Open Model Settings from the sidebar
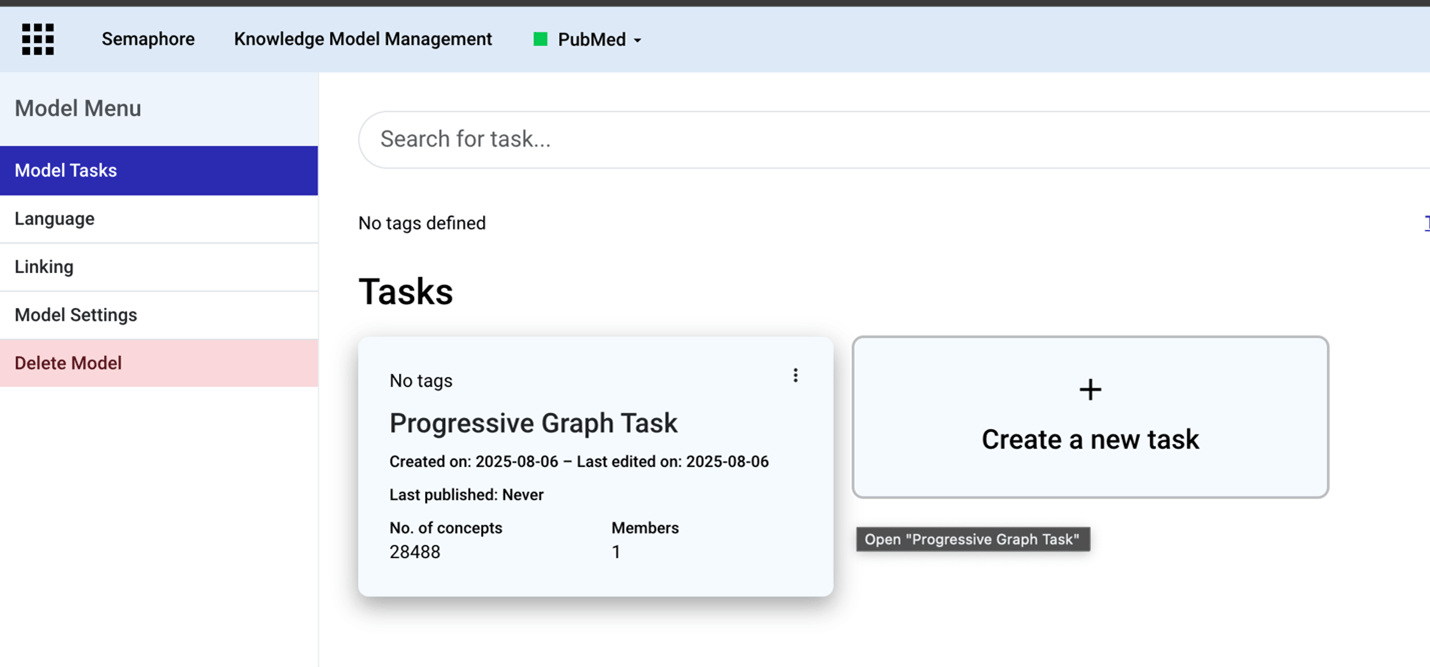The image size is (1430, 667). click(75, 314)
